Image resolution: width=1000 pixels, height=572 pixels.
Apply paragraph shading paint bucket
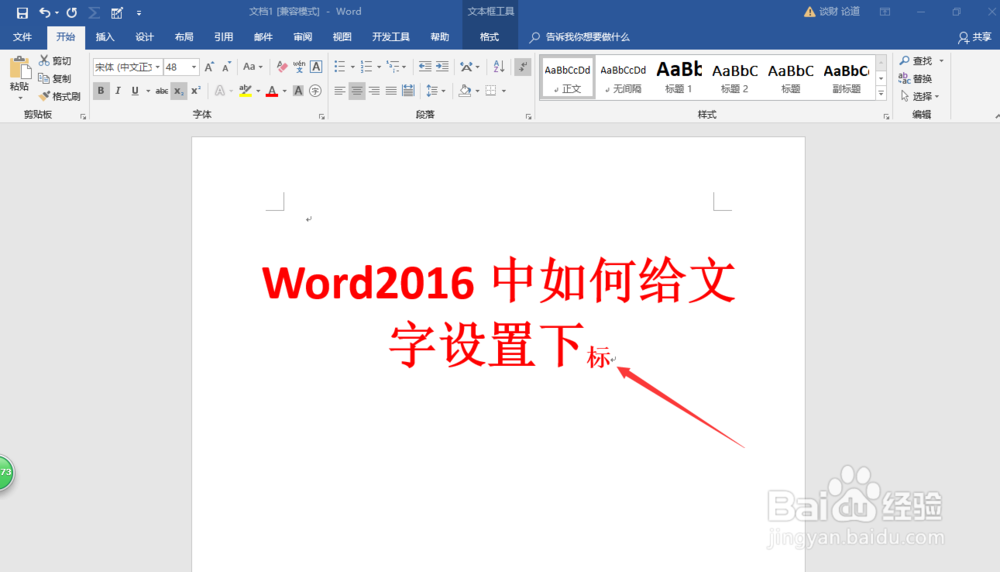point(465,91)
